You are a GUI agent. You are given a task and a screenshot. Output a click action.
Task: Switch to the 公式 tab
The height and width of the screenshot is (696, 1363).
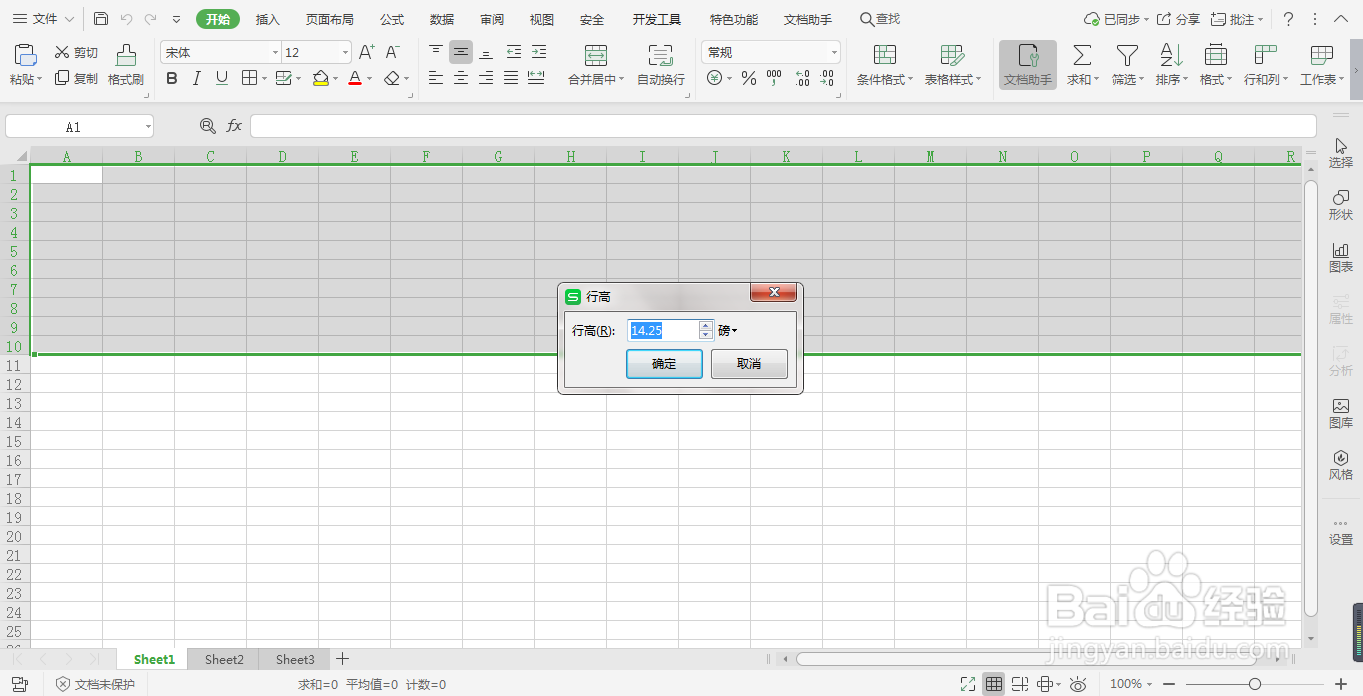click(x=392, y=19)
